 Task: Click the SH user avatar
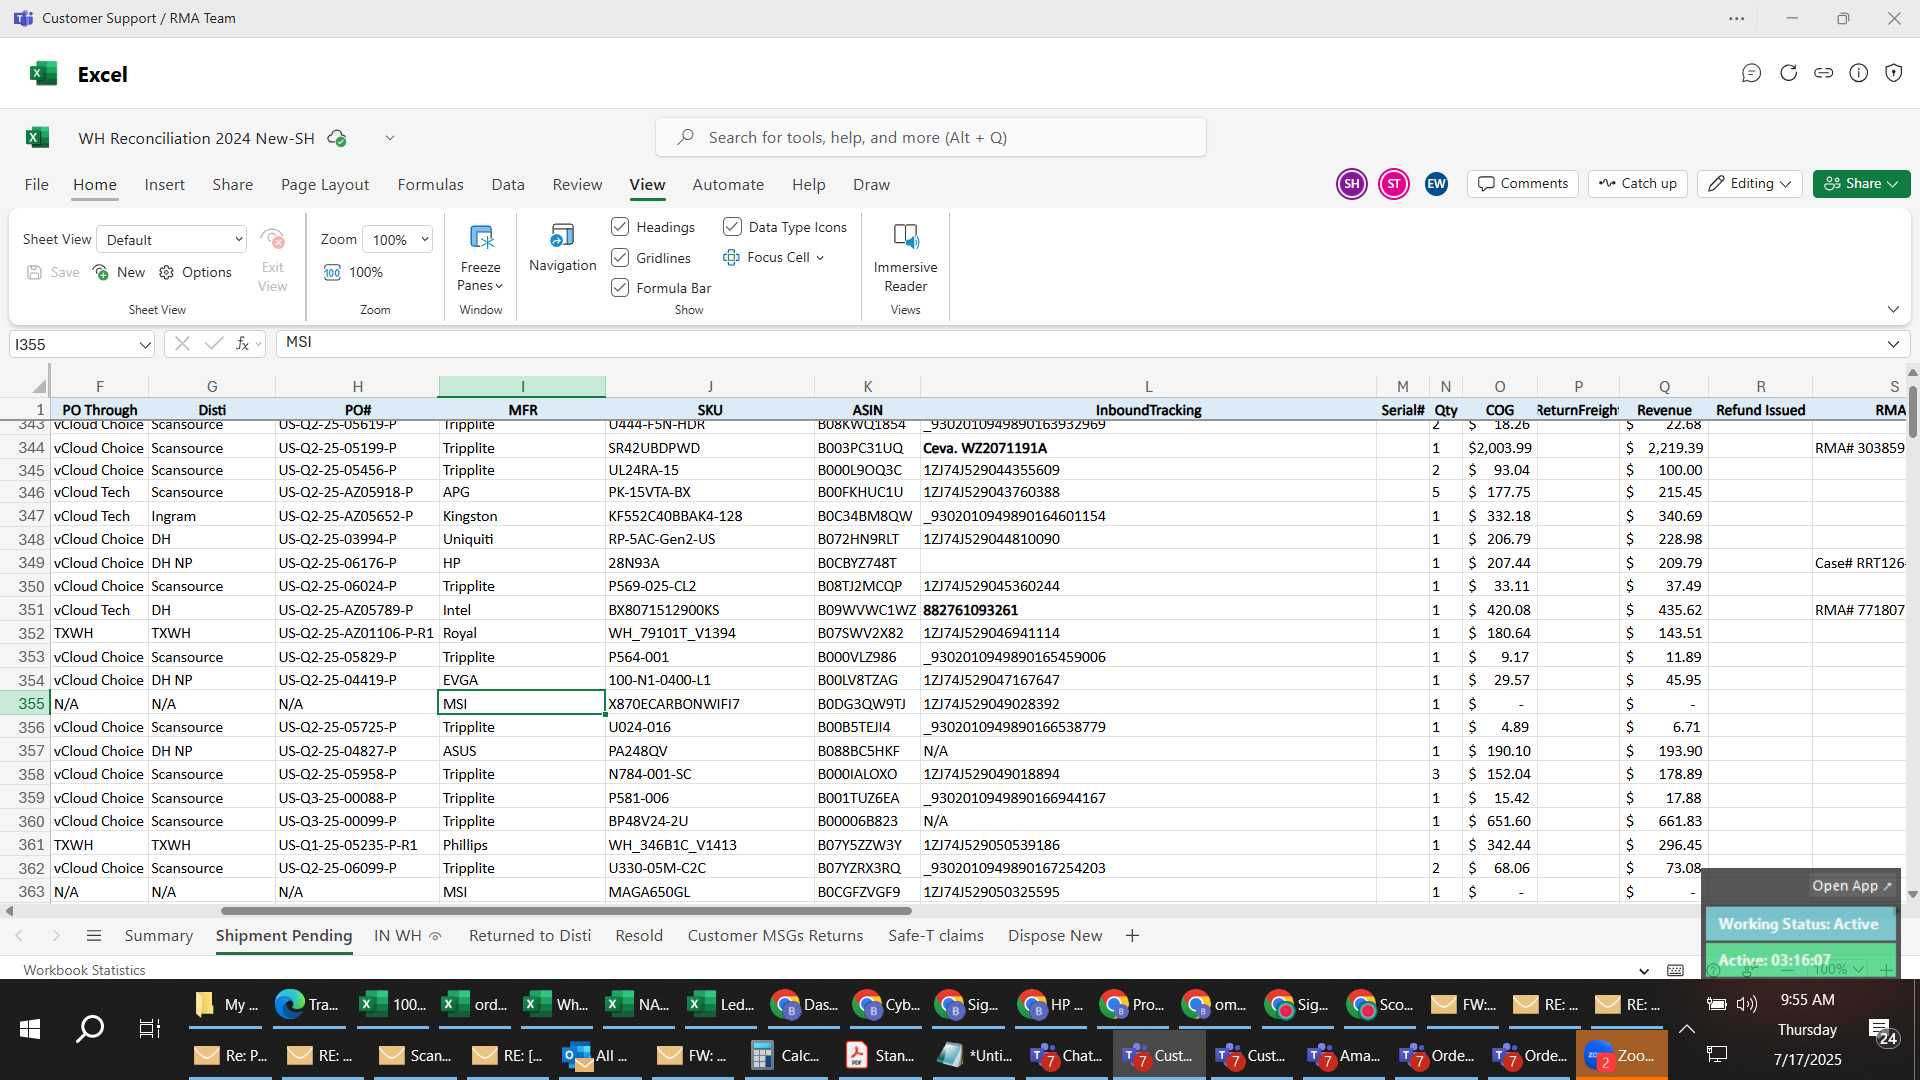tap(1352, 184)
